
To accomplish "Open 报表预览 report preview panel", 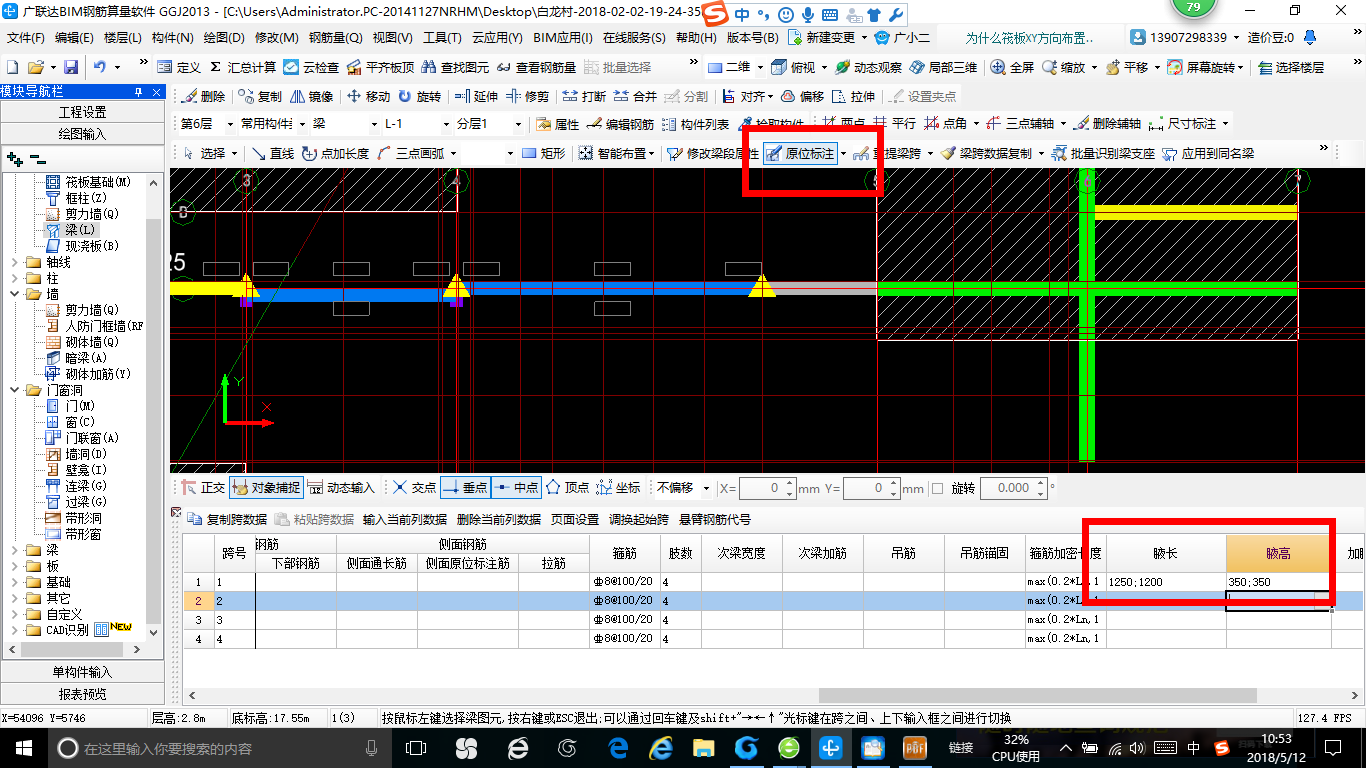I will (82, 693).
